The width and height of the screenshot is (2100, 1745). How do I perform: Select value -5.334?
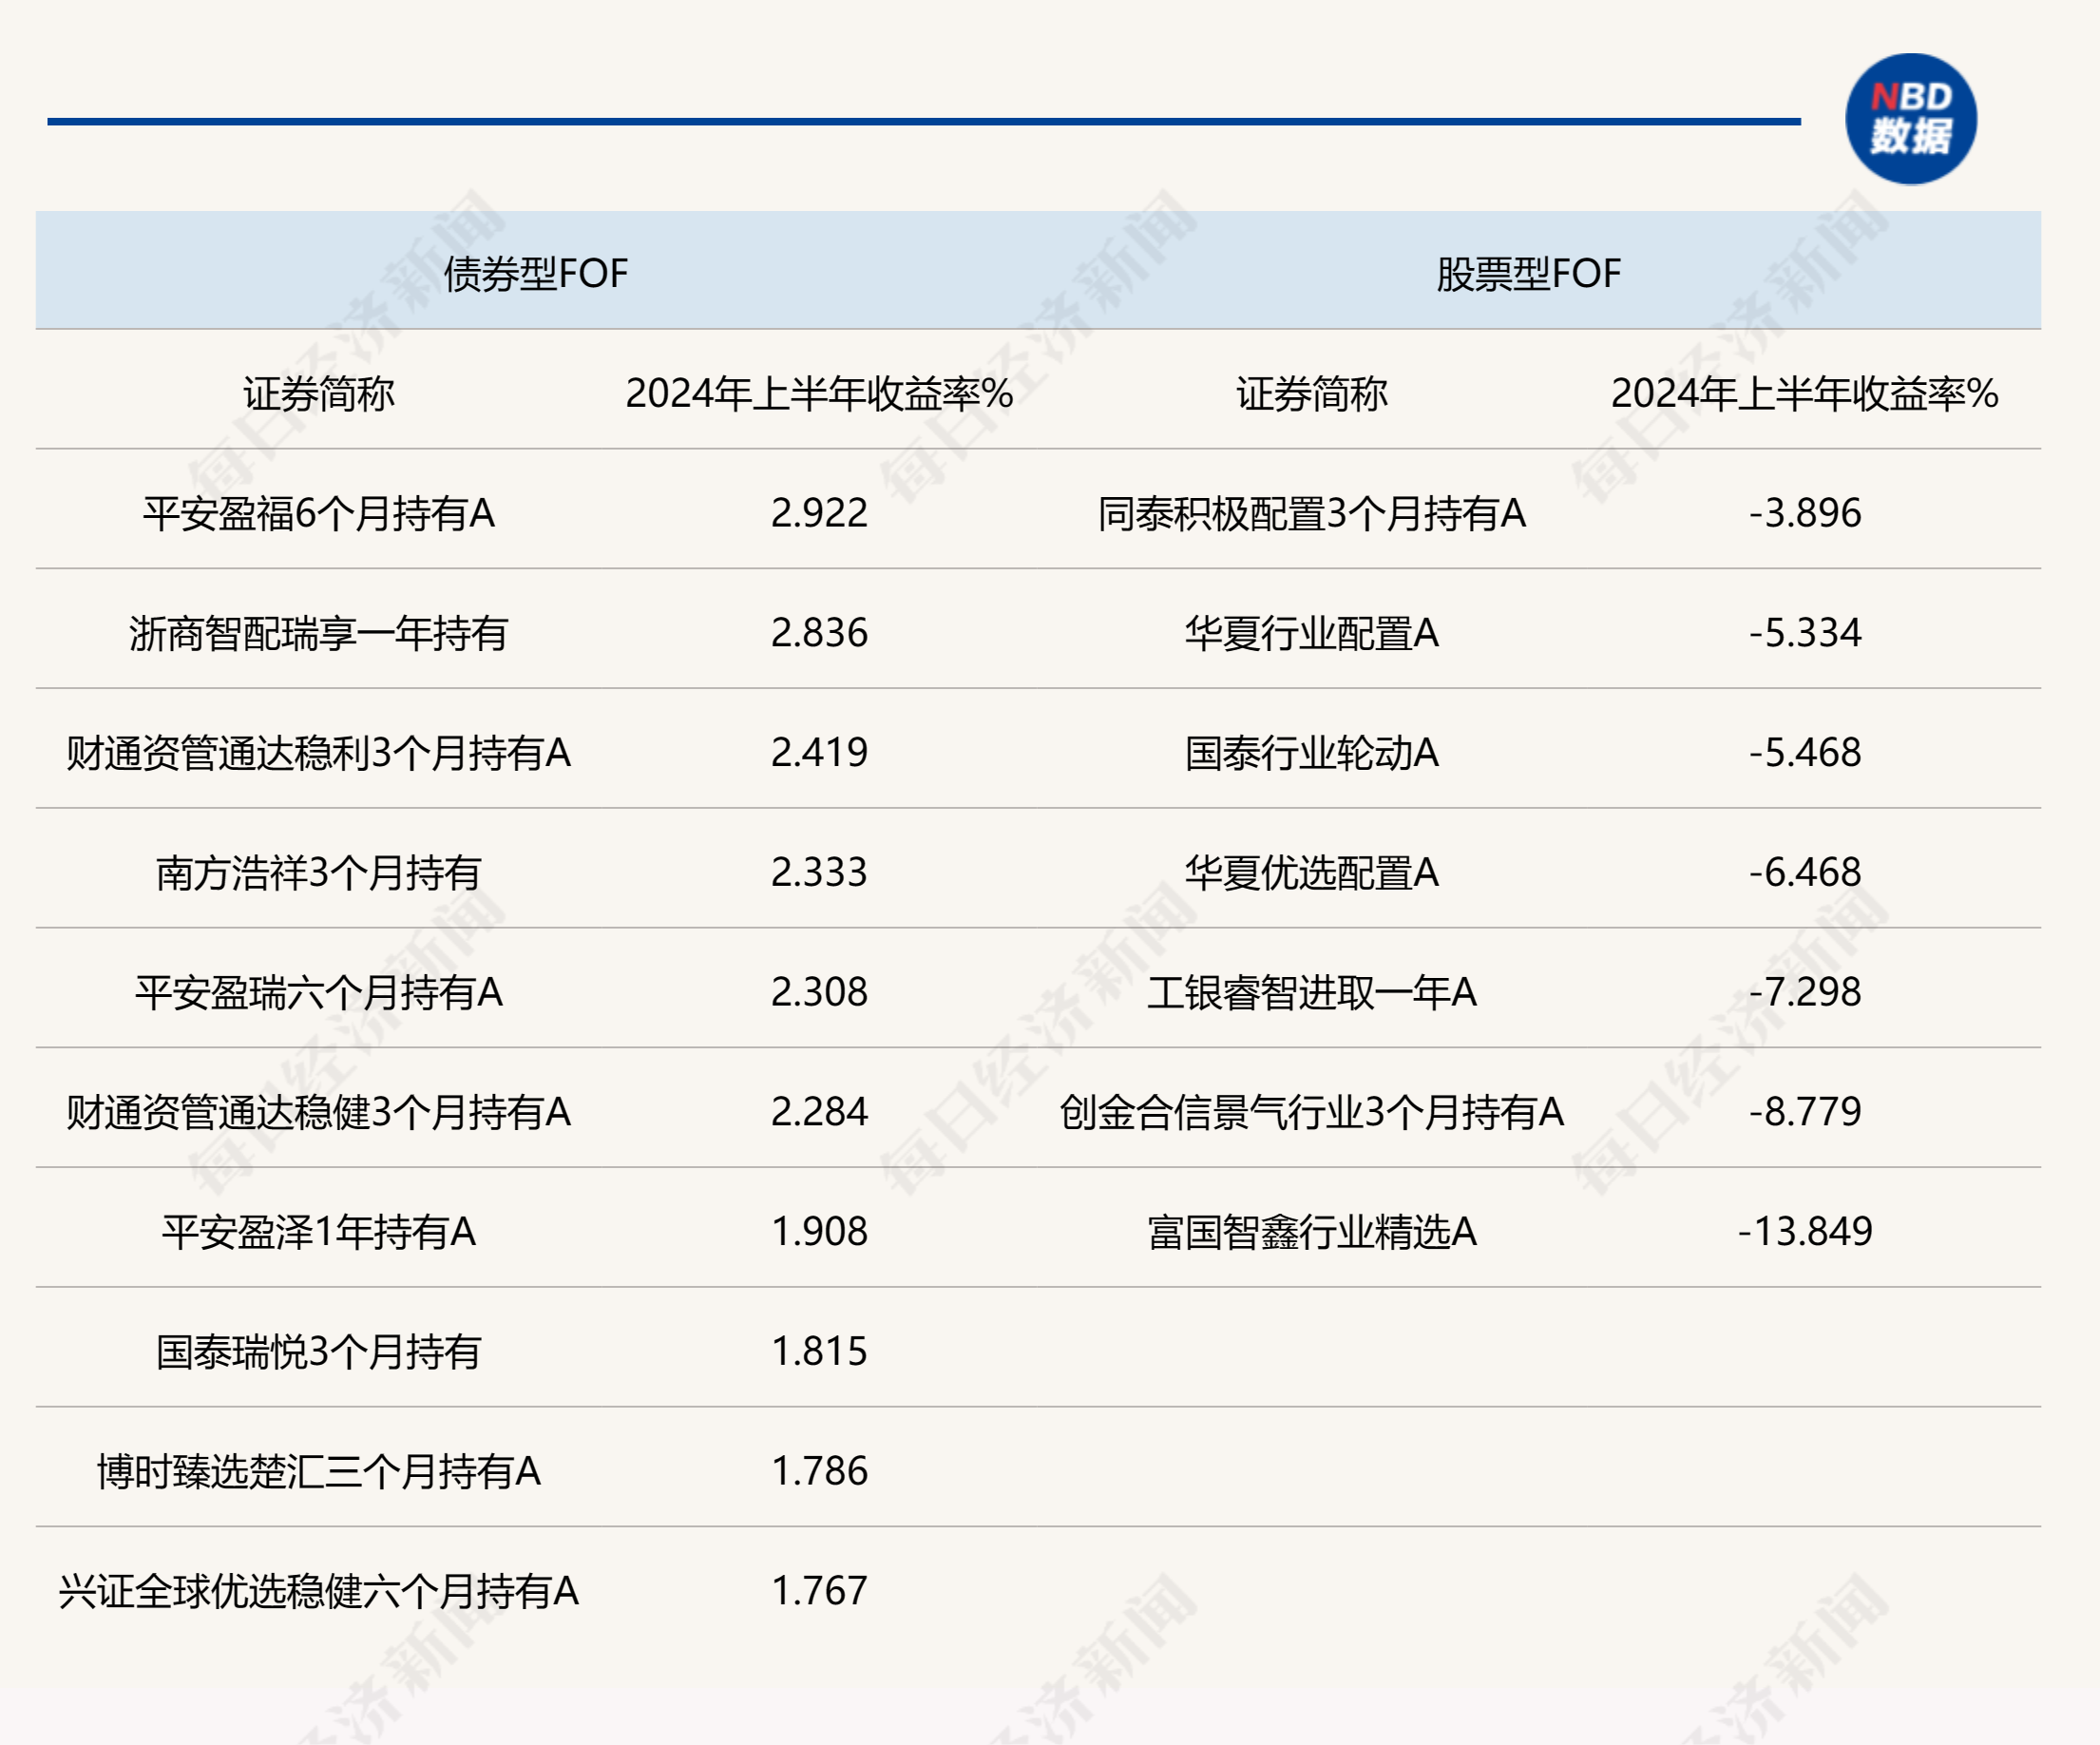(x=1804, y=632)
